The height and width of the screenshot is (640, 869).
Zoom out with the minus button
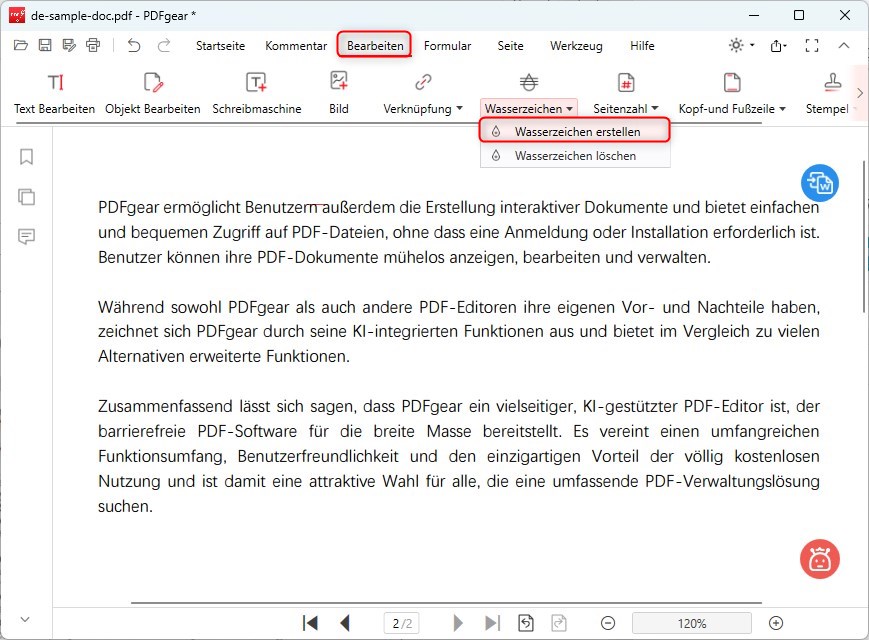[x=608, y=623]
